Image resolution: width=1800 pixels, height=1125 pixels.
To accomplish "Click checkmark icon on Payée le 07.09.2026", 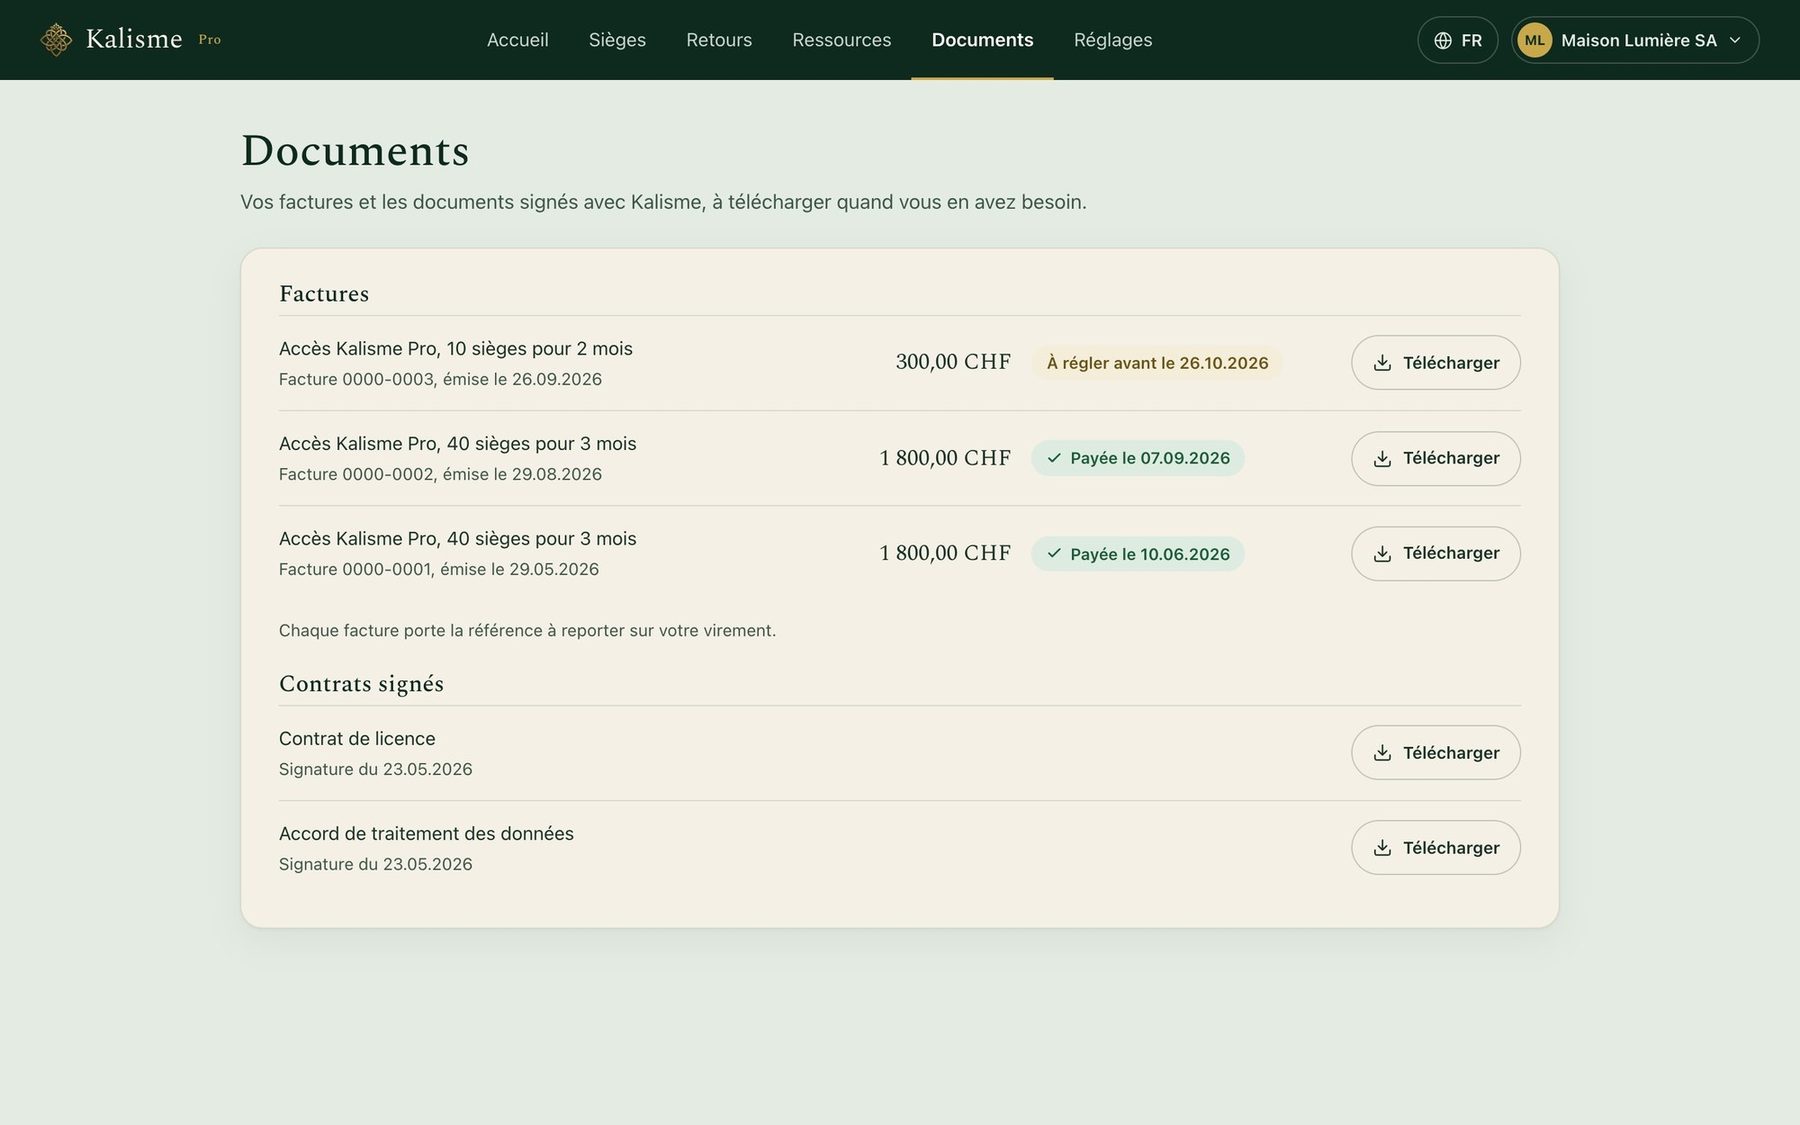I will pyautogui.click(x=1054, y=458).
